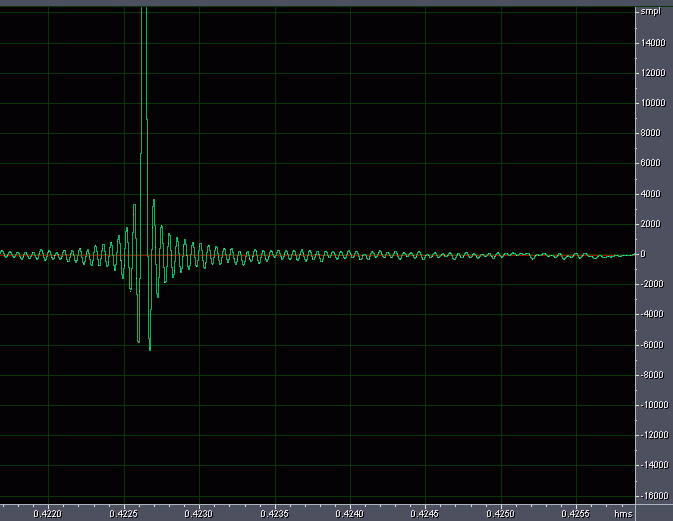Click the smpl amplitude units label

coord(651,12)
